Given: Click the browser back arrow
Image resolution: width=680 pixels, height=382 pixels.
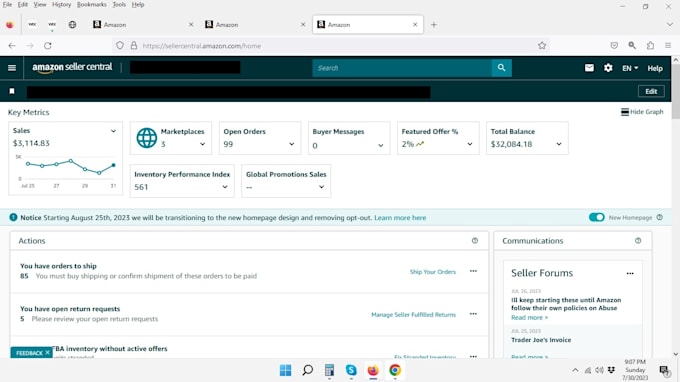Looking at the screenshot, I should tap(12, 46).
